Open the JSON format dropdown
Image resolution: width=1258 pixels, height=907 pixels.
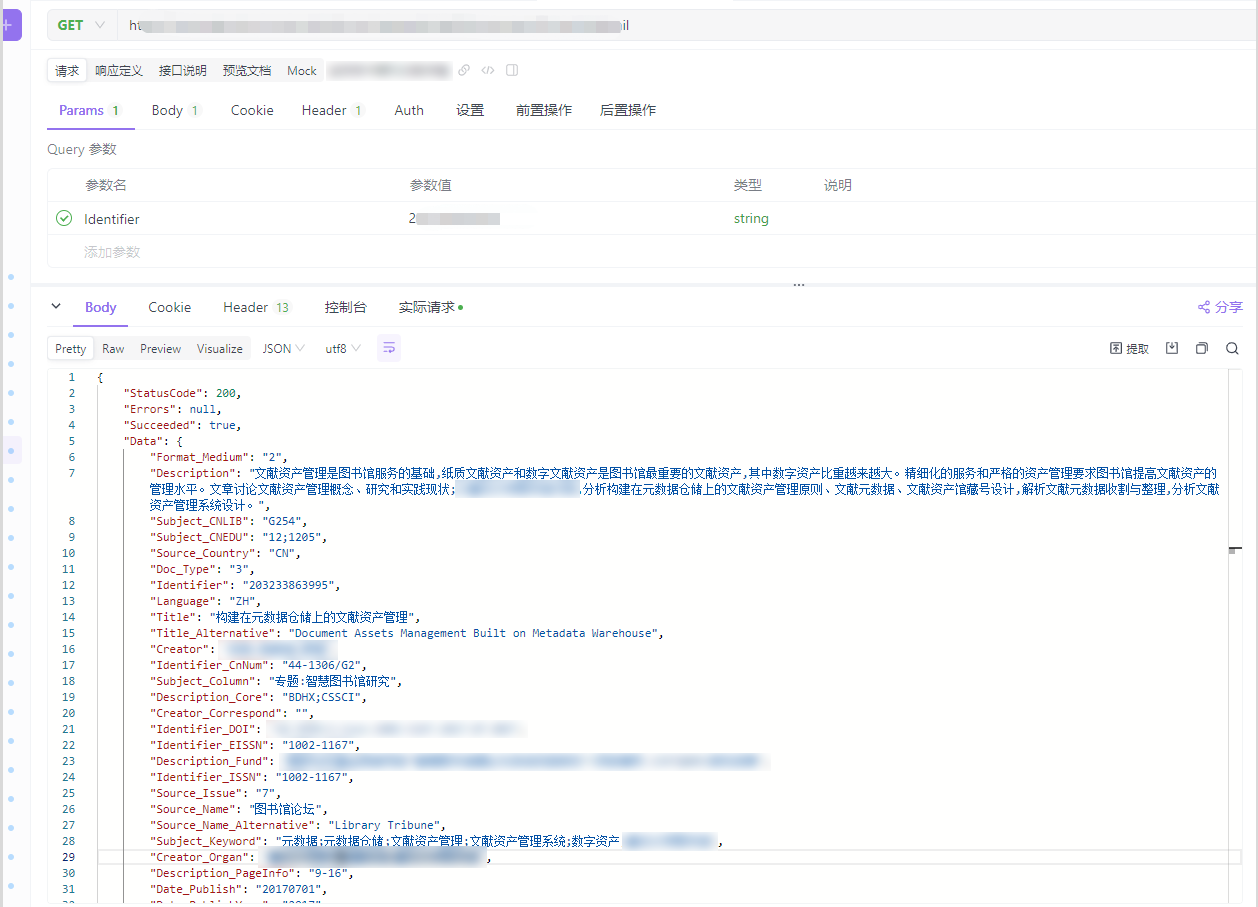(284, 349)
